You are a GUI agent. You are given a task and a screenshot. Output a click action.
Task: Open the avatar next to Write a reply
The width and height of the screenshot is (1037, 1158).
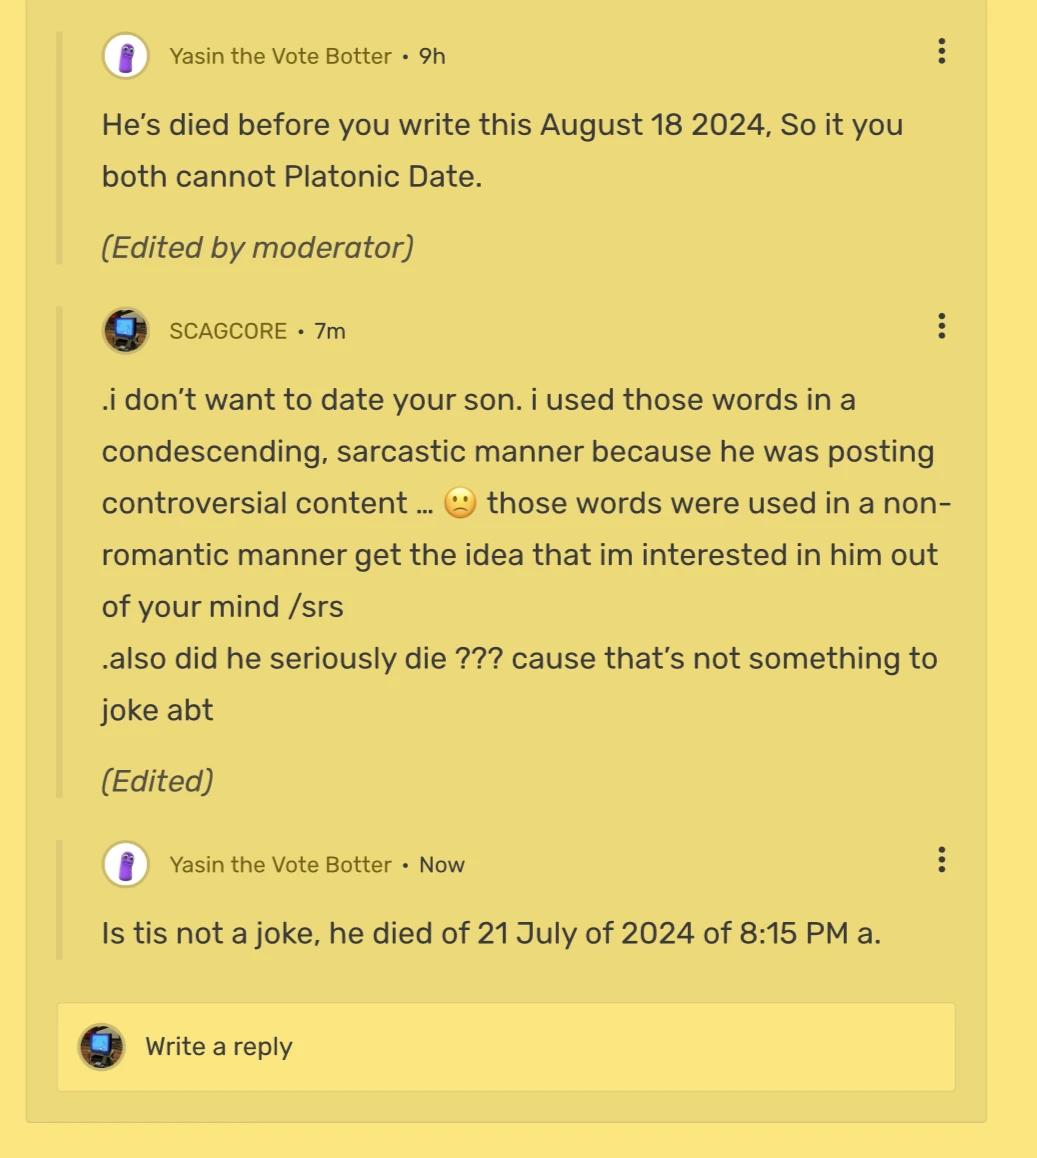click(x=101, y=1046)
